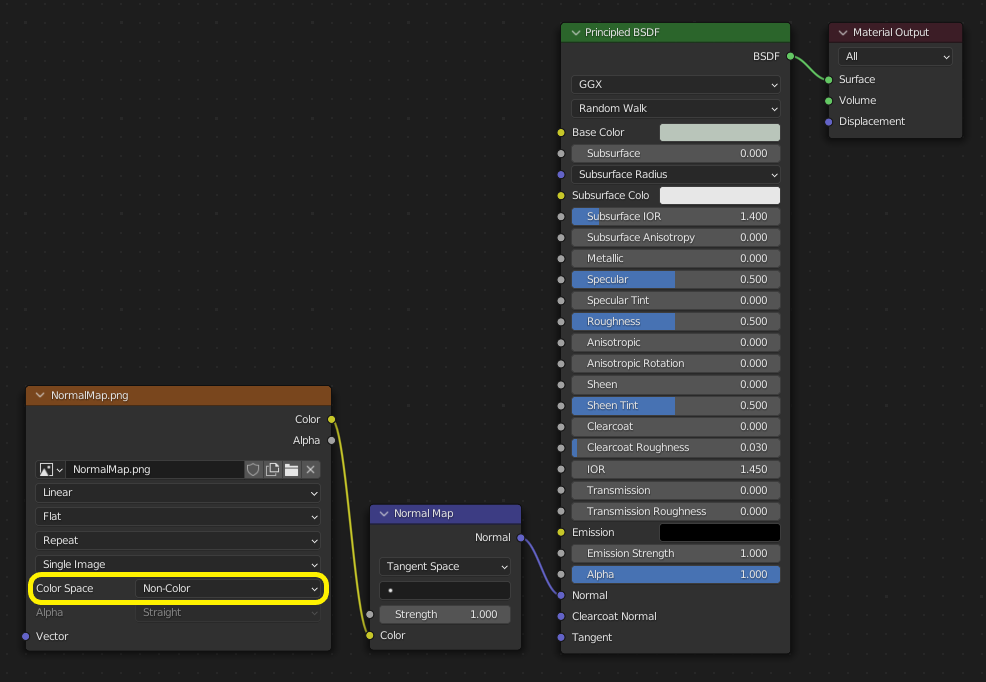Open the Tangent Space dropdown
This screenshot has height=682, width=986.
pos(444,566)
